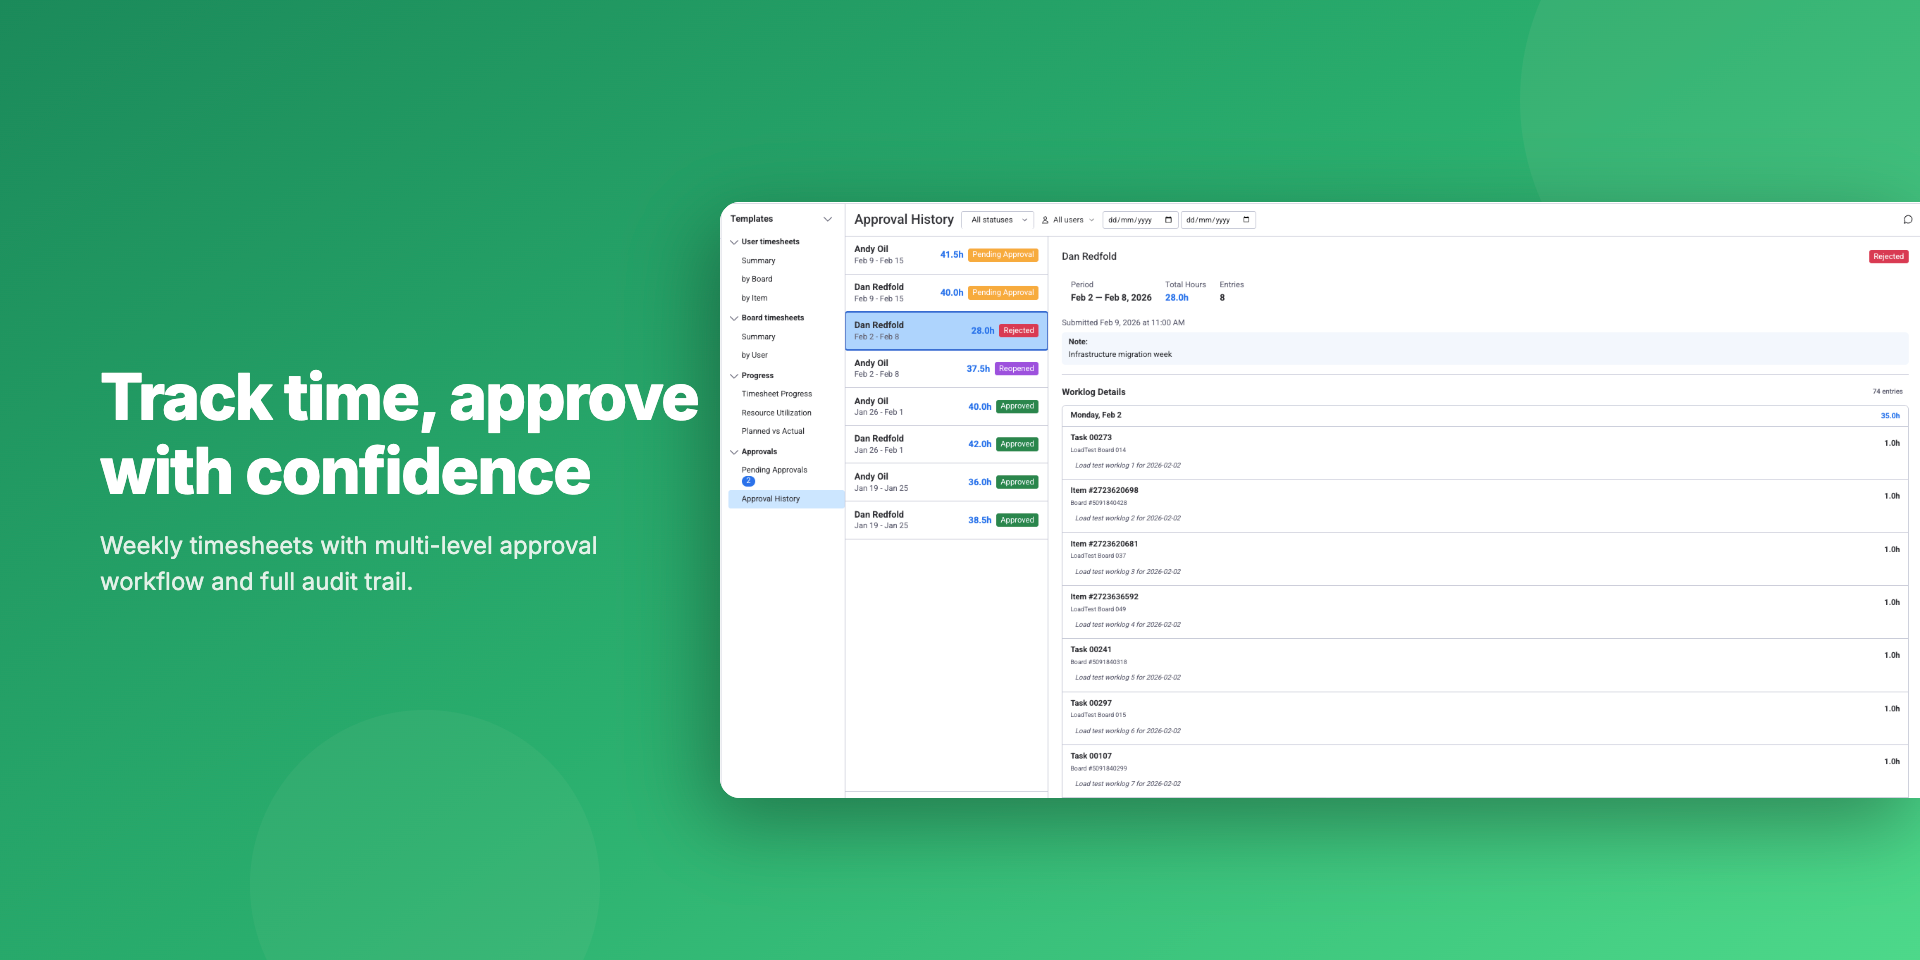Click calendar icon in second date field
The height and width of the screenshot is (960, 1920).
click(x=1246, y=220)
